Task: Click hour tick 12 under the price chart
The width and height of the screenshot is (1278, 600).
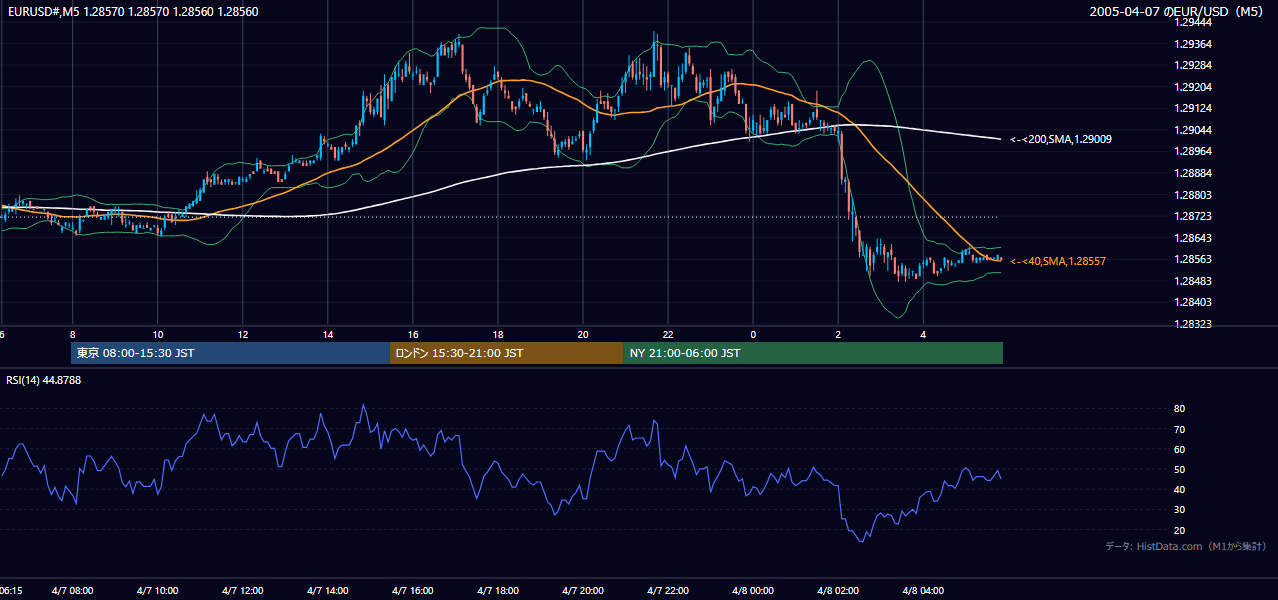Action: (243, 334)
